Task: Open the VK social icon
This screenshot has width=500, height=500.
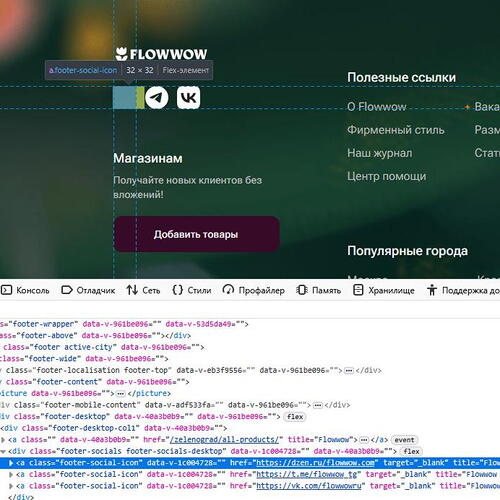Action: pos(188,97)
